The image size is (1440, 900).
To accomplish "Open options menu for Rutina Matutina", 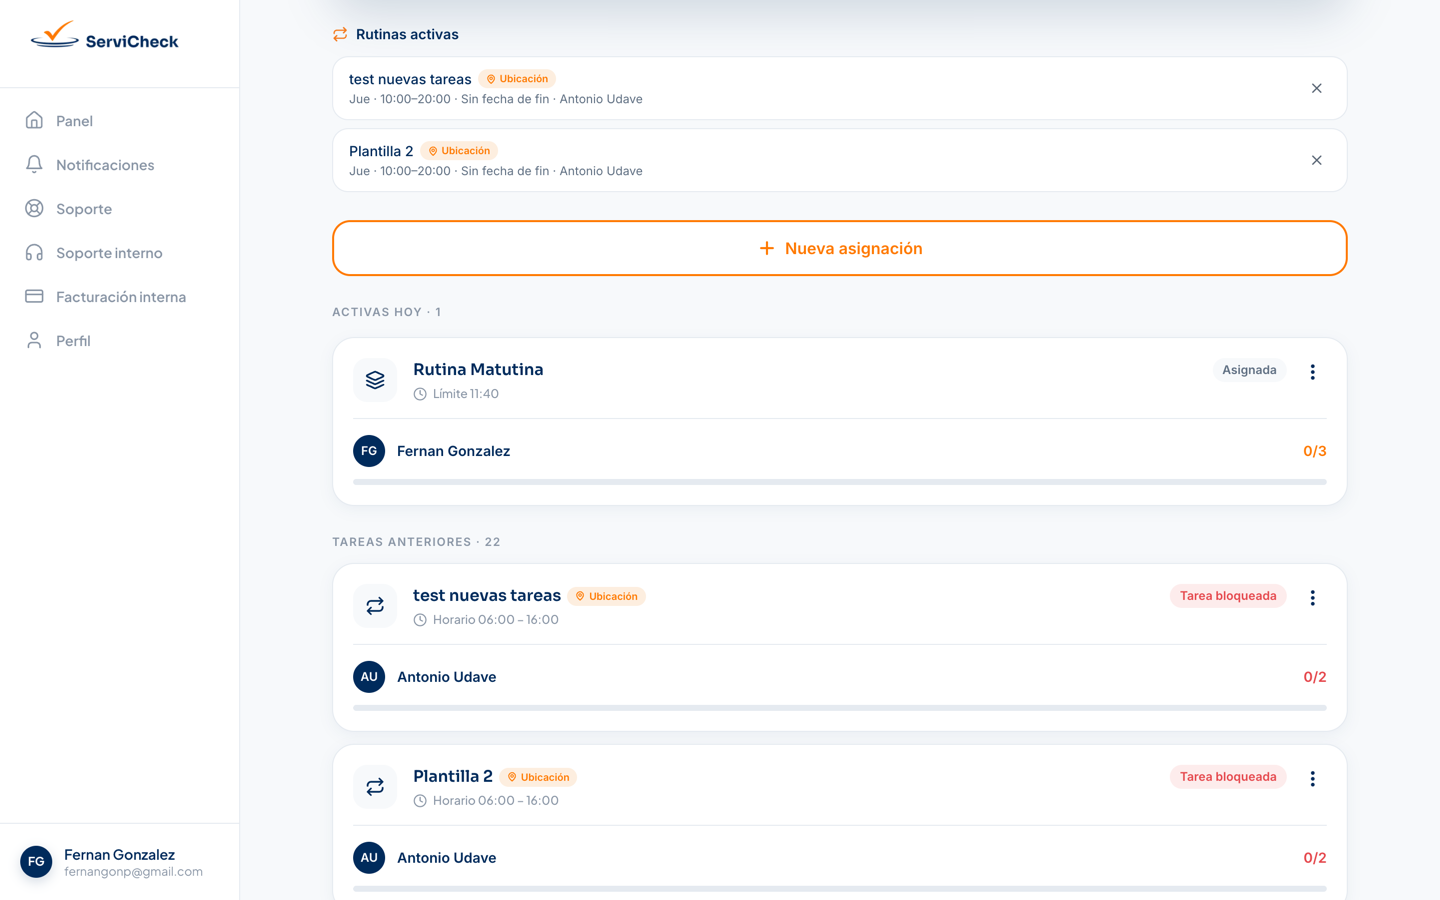I will pos(1313,371).
